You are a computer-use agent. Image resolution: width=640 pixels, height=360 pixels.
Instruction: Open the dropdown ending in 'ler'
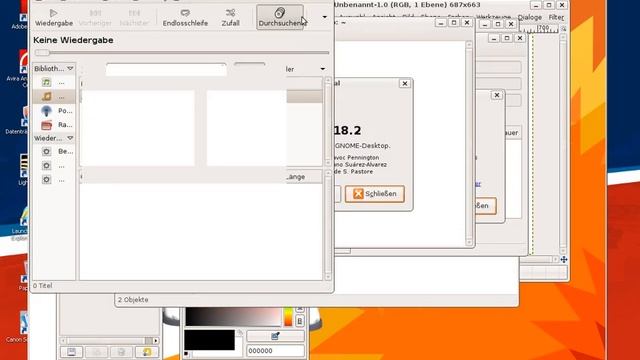[305, 69]
